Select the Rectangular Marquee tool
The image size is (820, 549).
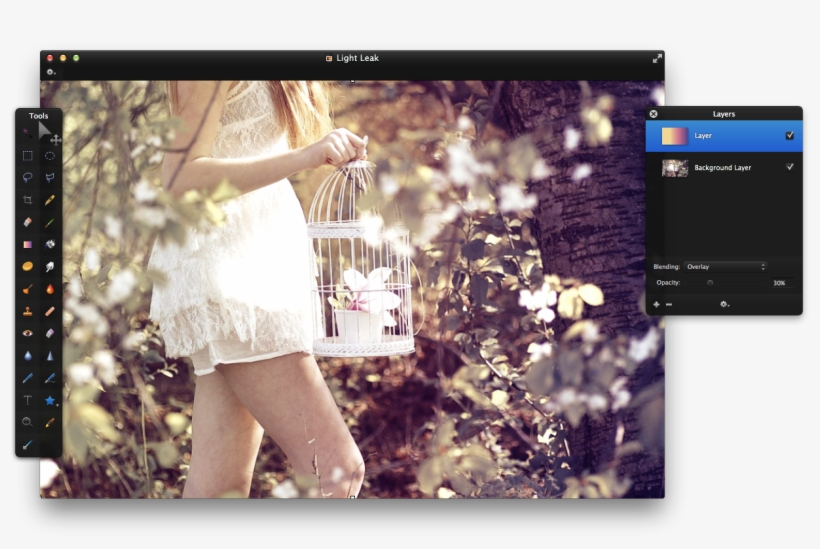pos(27,156)
